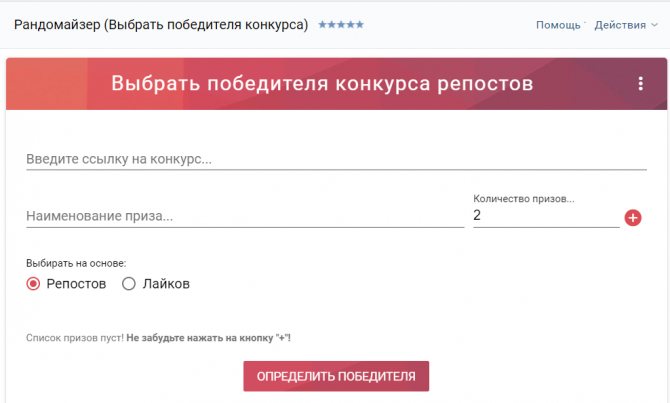Open the Помощь help link
This screenshot has height=403, width=670.
[x=558, y=25]
